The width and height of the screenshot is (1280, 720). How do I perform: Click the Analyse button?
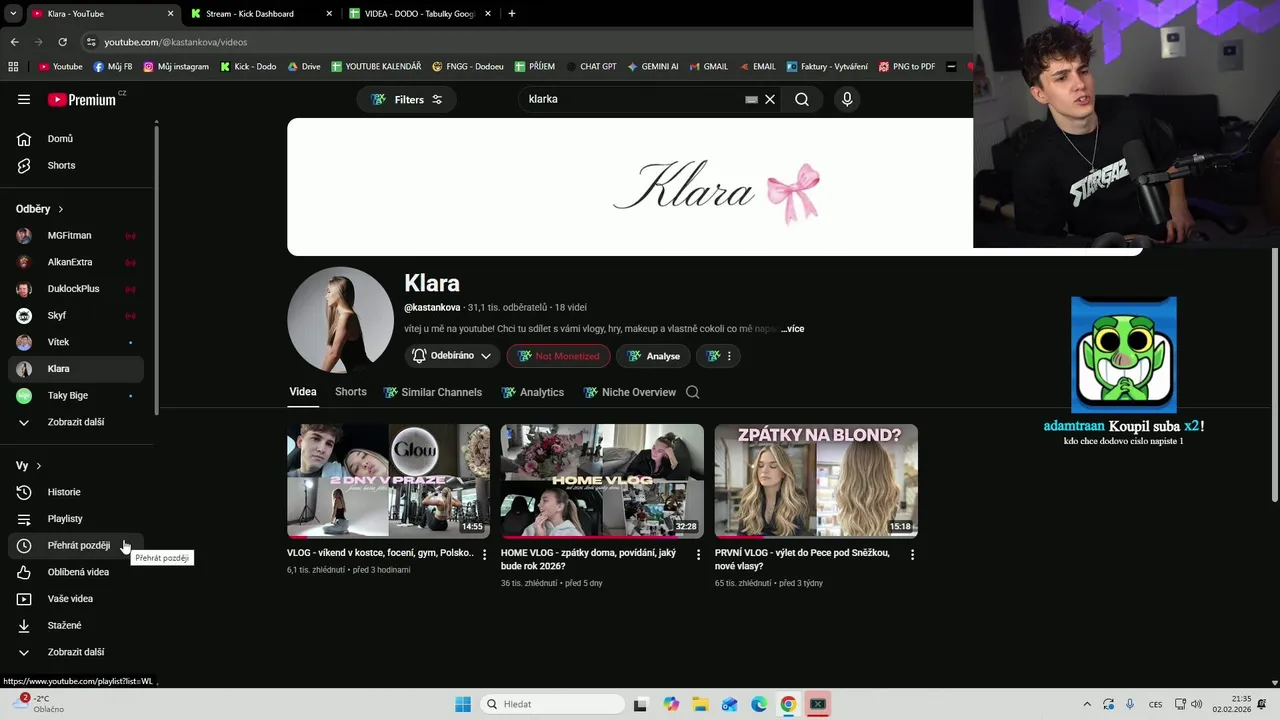point(654,356)
